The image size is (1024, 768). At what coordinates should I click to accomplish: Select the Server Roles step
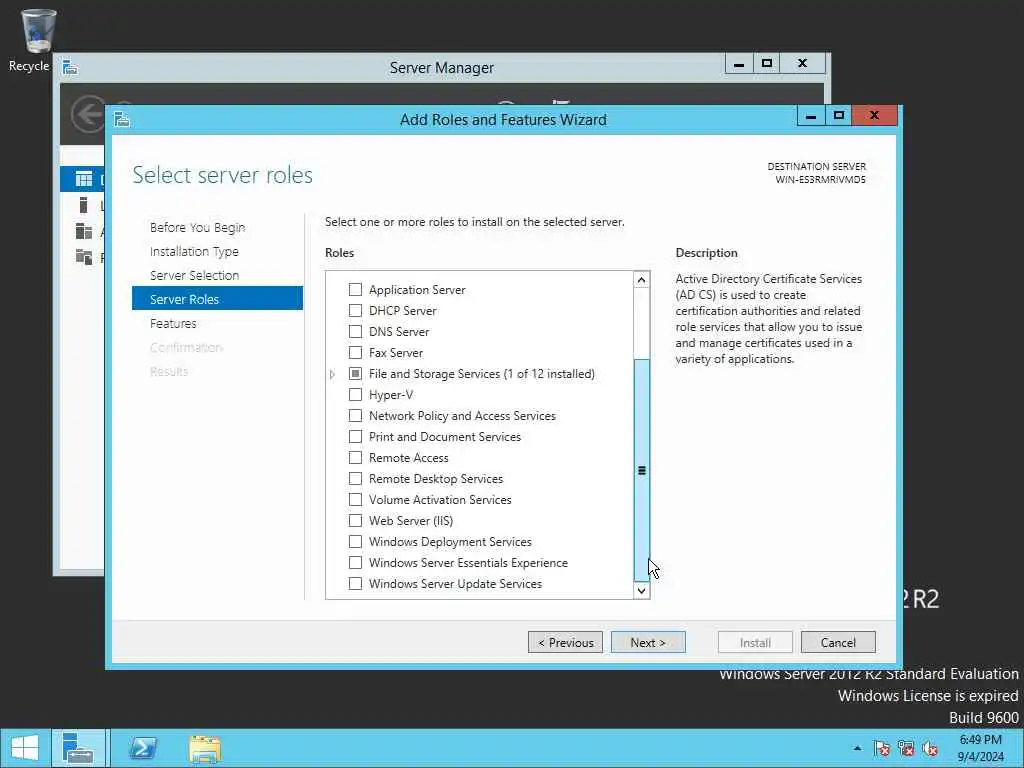point(217,299)
